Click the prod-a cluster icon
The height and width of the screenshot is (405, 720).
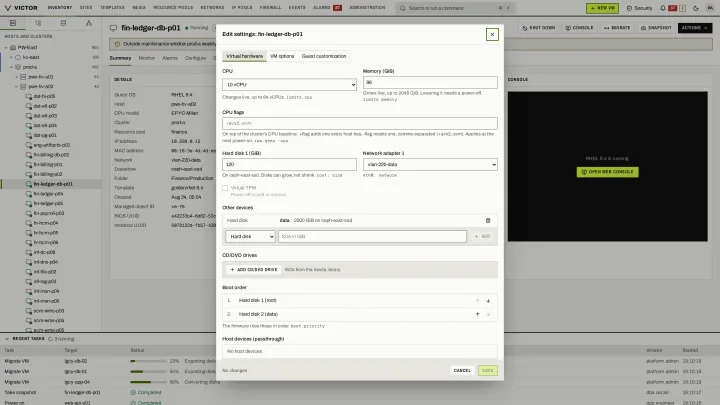point(18,67)
